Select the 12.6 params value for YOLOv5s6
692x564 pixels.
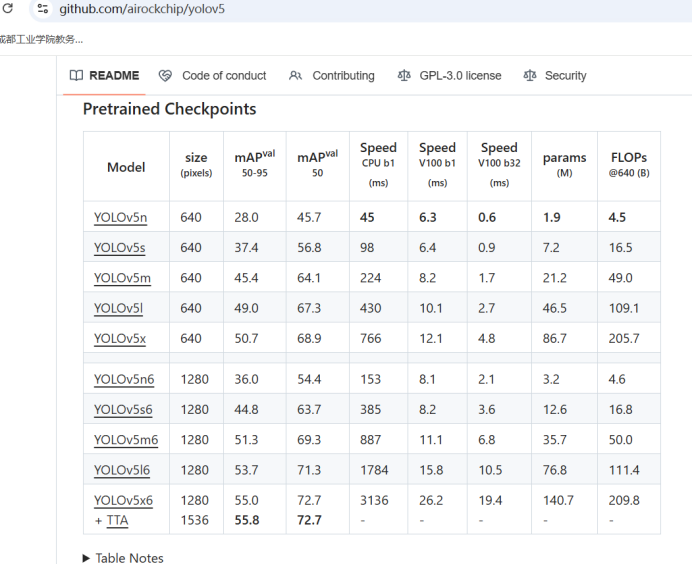coord(555,410)
